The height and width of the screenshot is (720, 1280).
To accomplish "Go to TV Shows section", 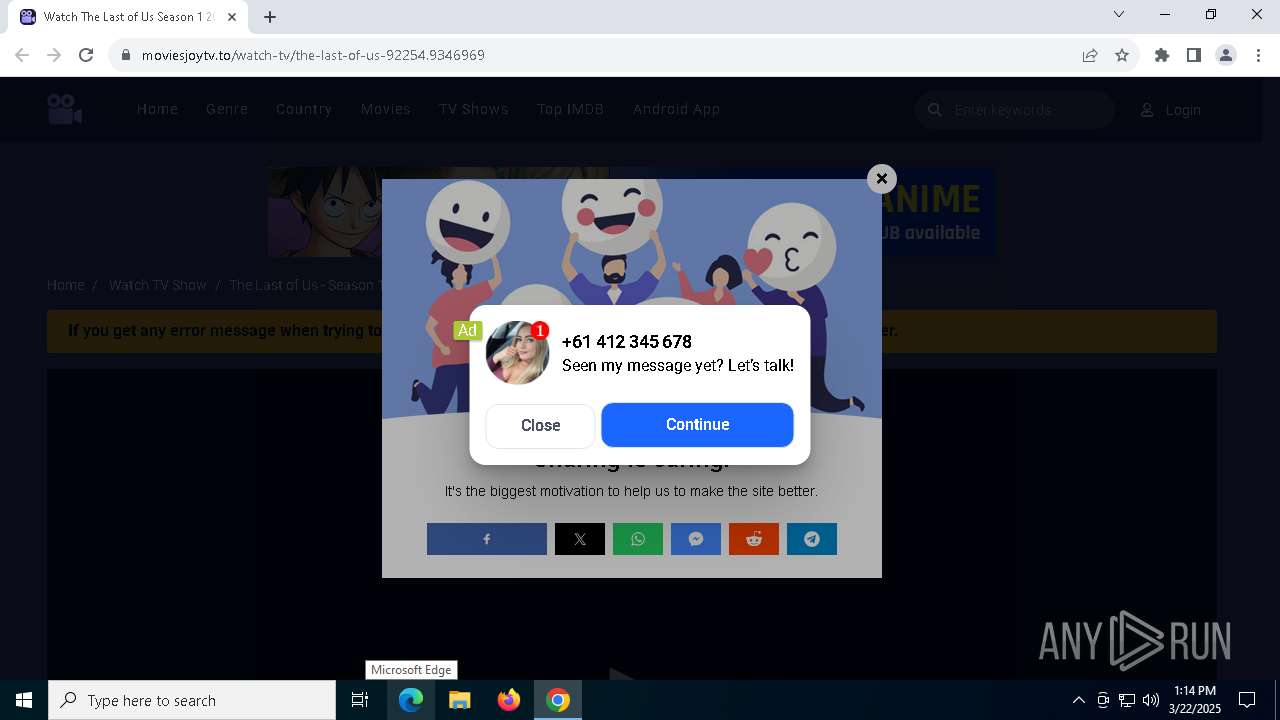I will click(474, 109).
